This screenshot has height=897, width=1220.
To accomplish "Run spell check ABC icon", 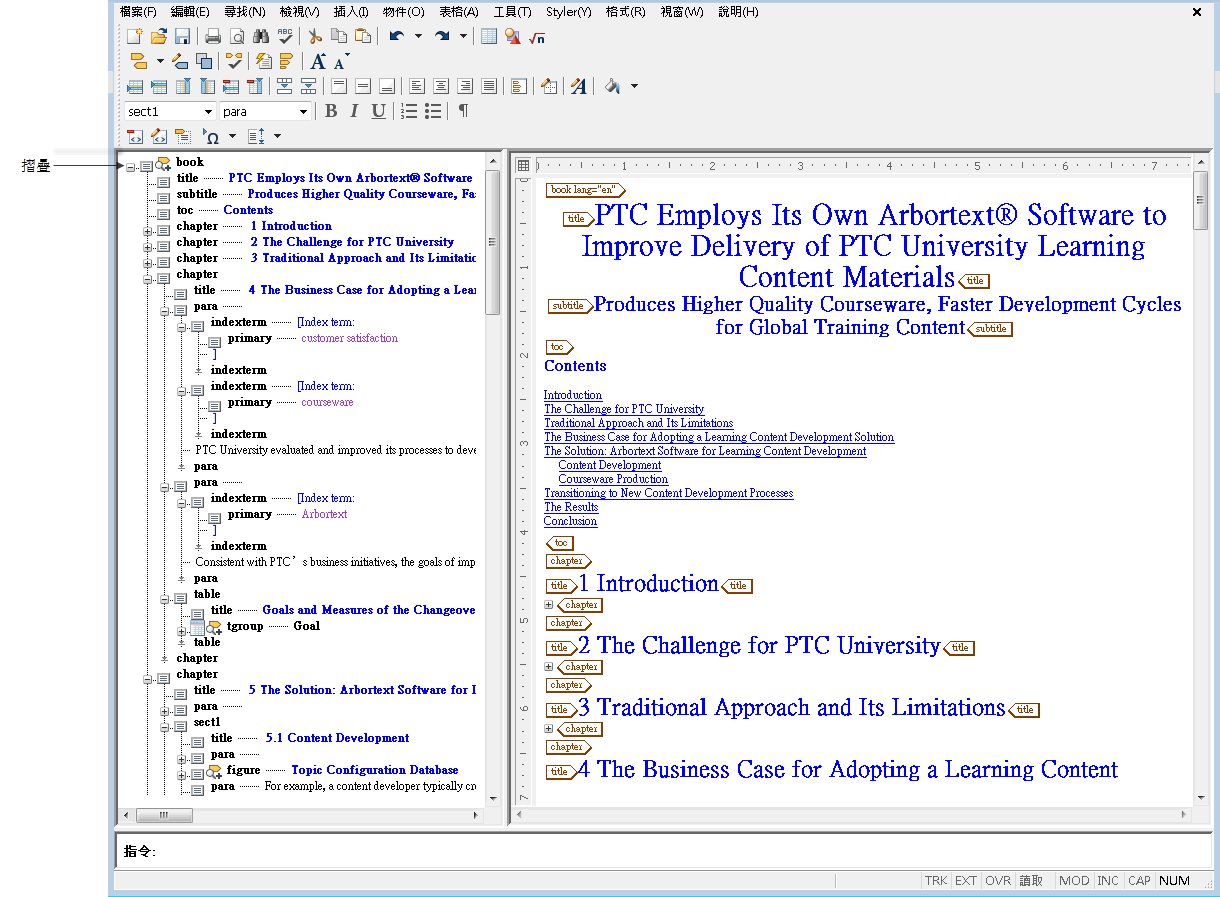I will click(285, 37).
